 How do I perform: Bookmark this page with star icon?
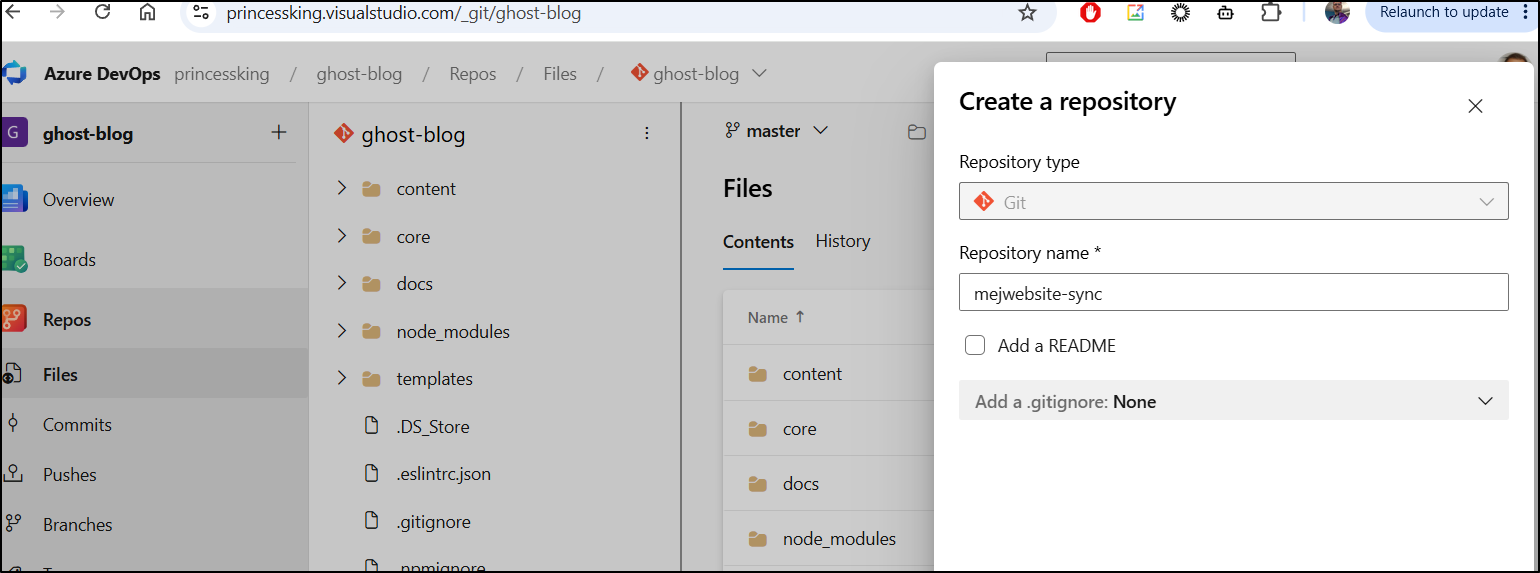(x=1027, y=13)
